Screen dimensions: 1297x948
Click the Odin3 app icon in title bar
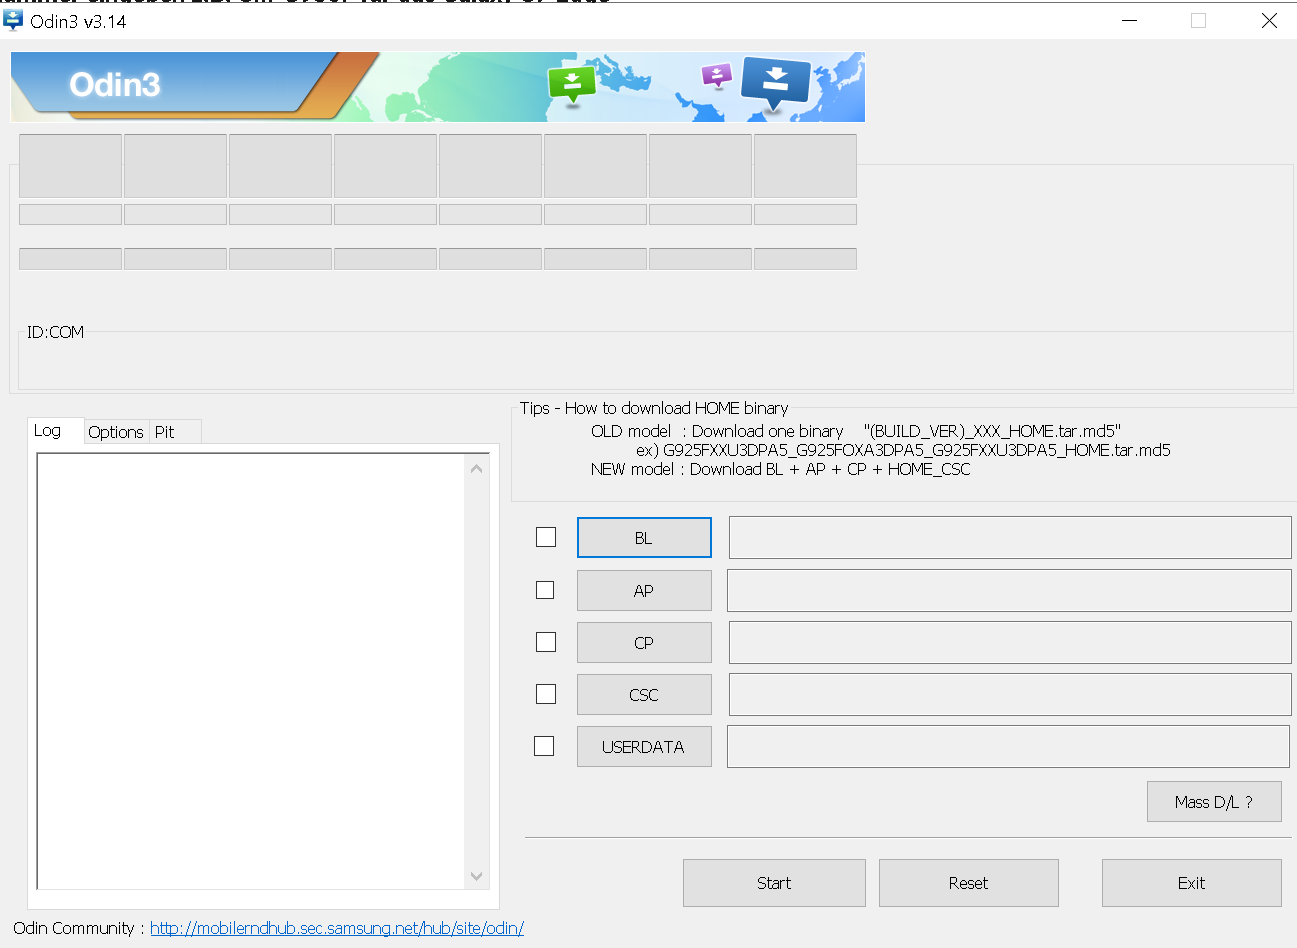[14, 21]
